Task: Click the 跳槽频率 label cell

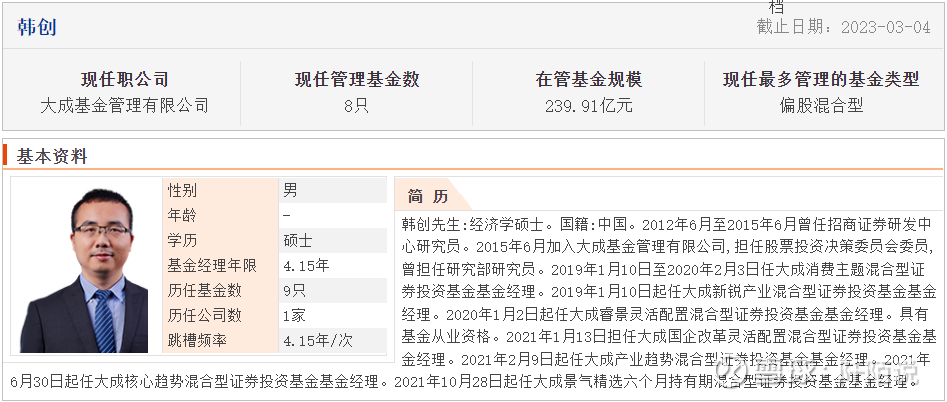Action: [x=220, y=340]
